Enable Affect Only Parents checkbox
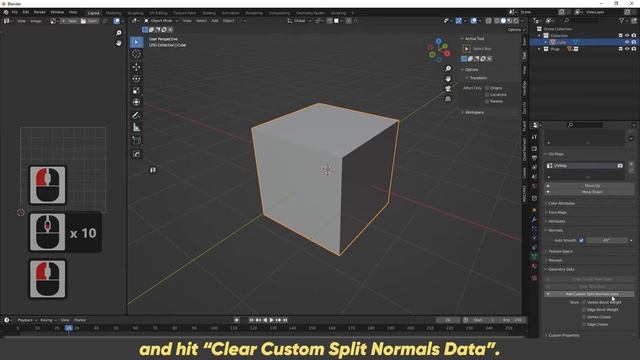This screenshot has height=360, width=640. click(487, 101)
